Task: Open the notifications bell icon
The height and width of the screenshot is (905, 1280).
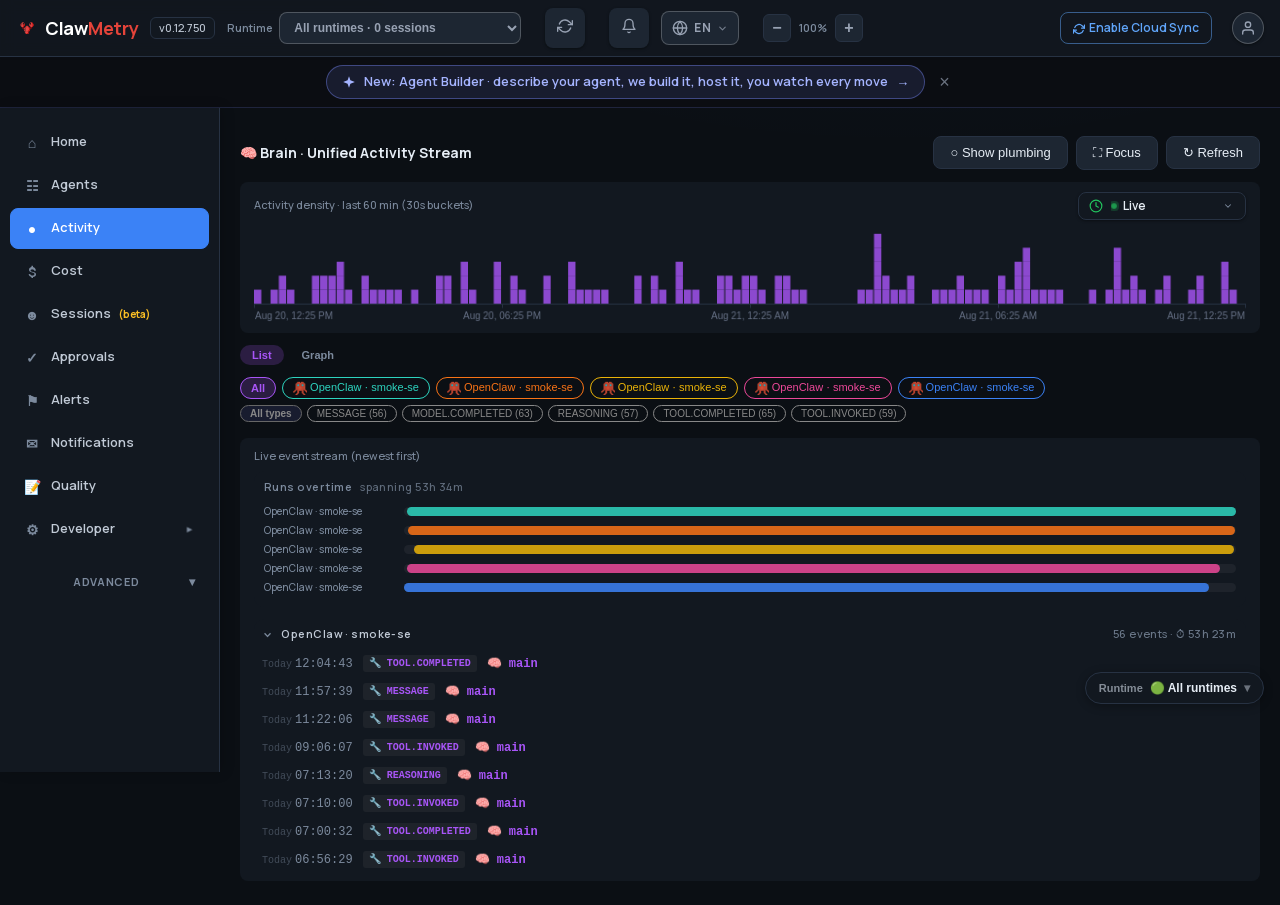Action: tap(629, 28)
